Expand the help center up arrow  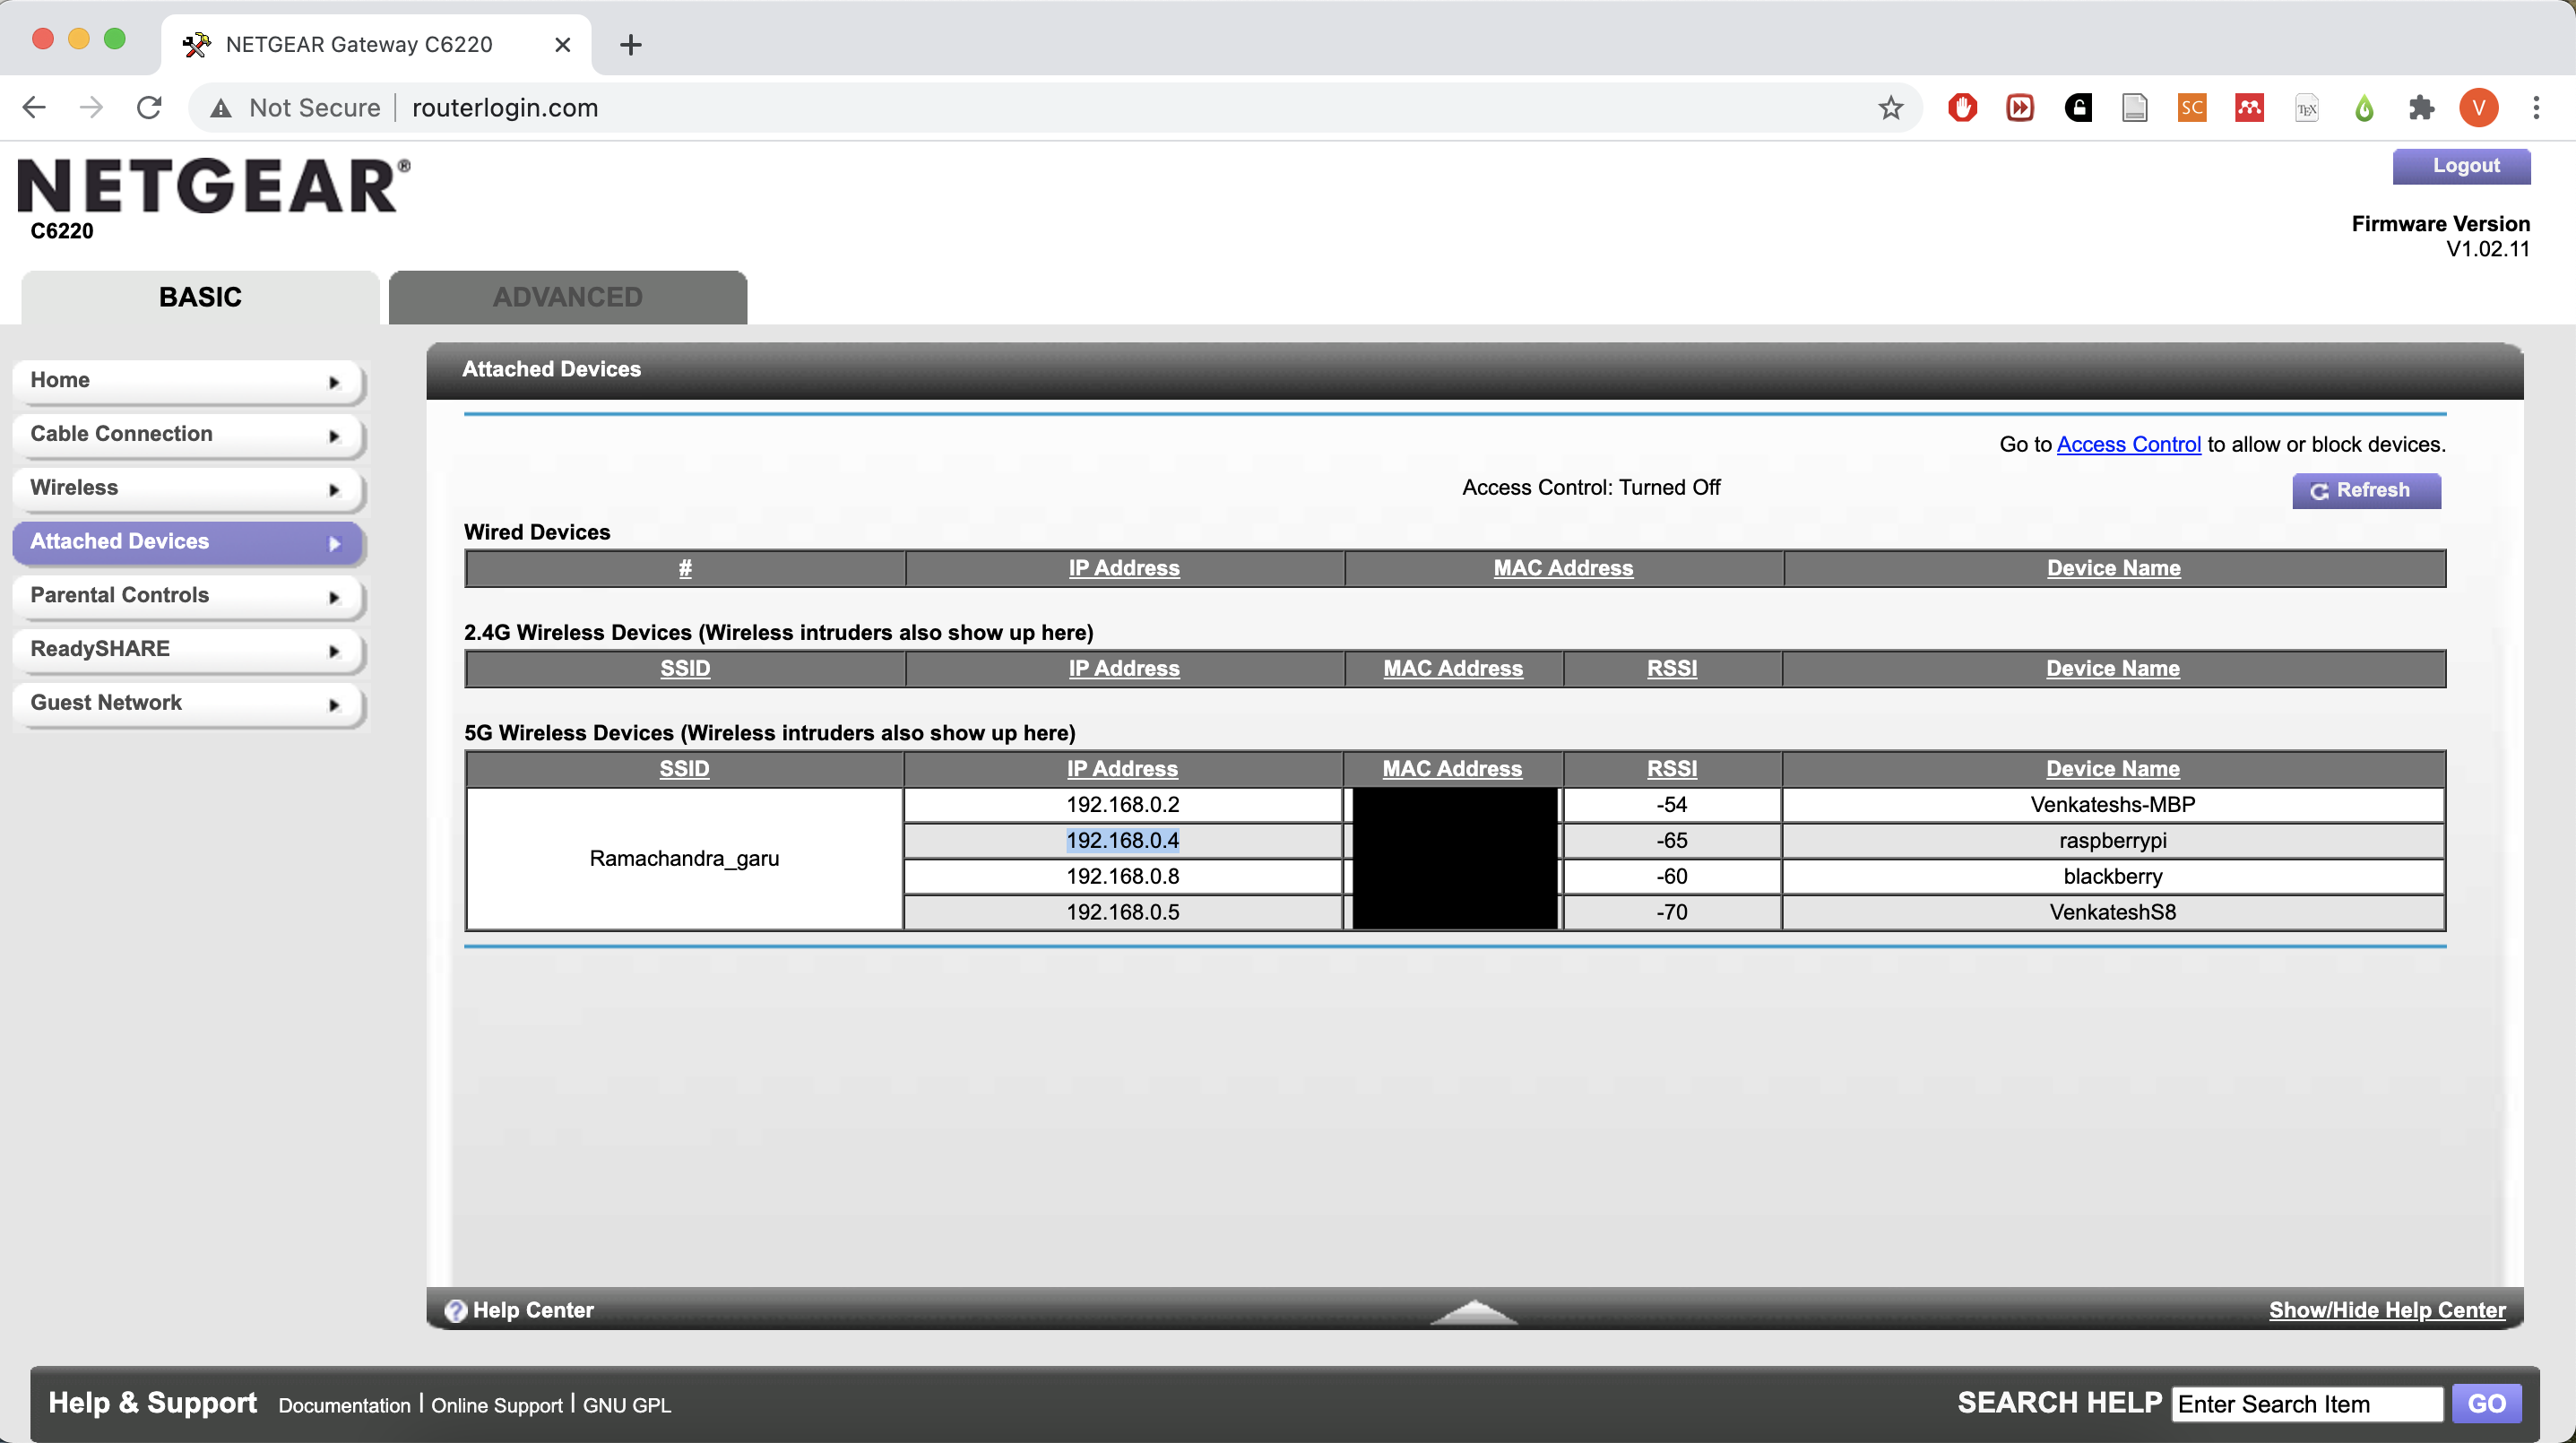click(x=1473, y=1311)
